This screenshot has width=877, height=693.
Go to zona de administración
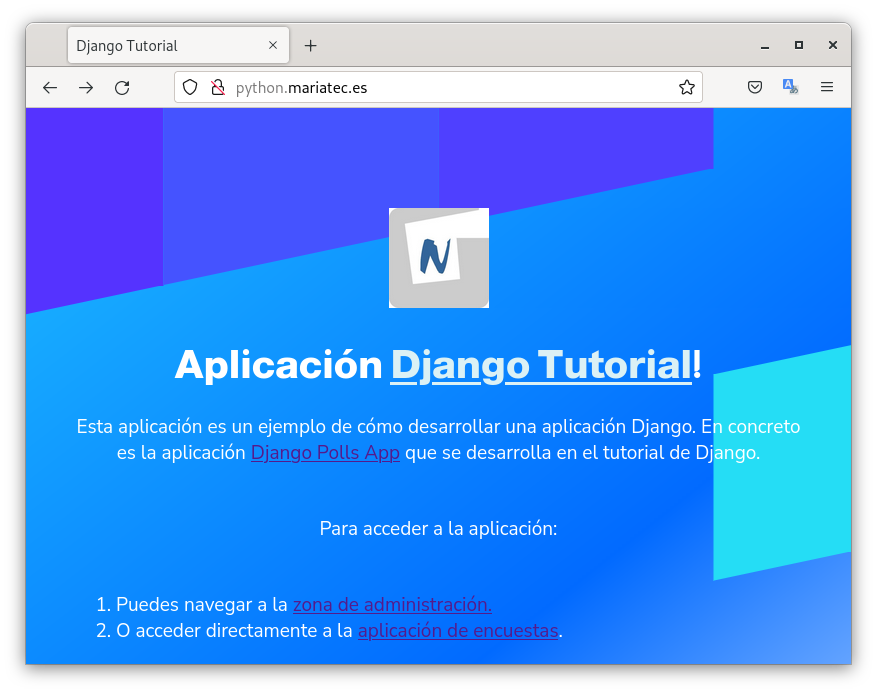pos(391,605)
